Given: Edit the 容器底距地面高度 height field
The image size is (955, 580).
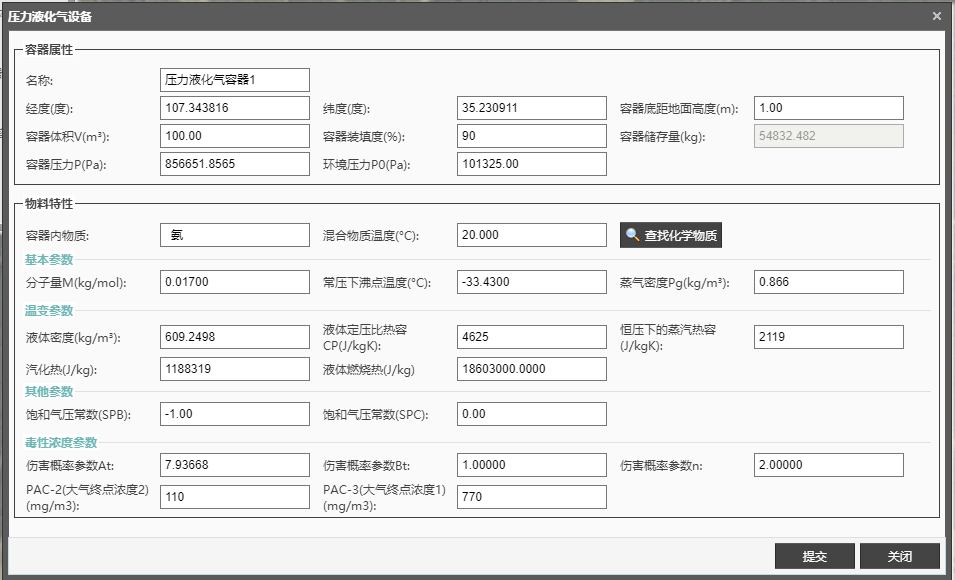Looking at the screenshot, I should point(829,108).
